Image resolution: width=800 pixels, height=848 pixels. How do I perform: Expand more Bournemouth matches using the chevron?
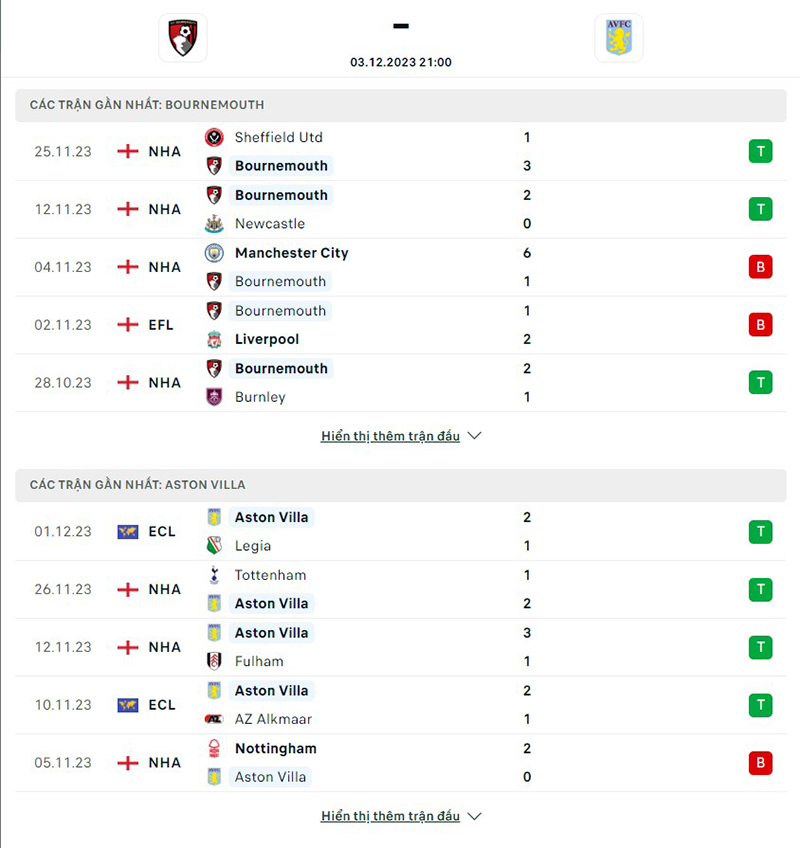tap(475, 436)
